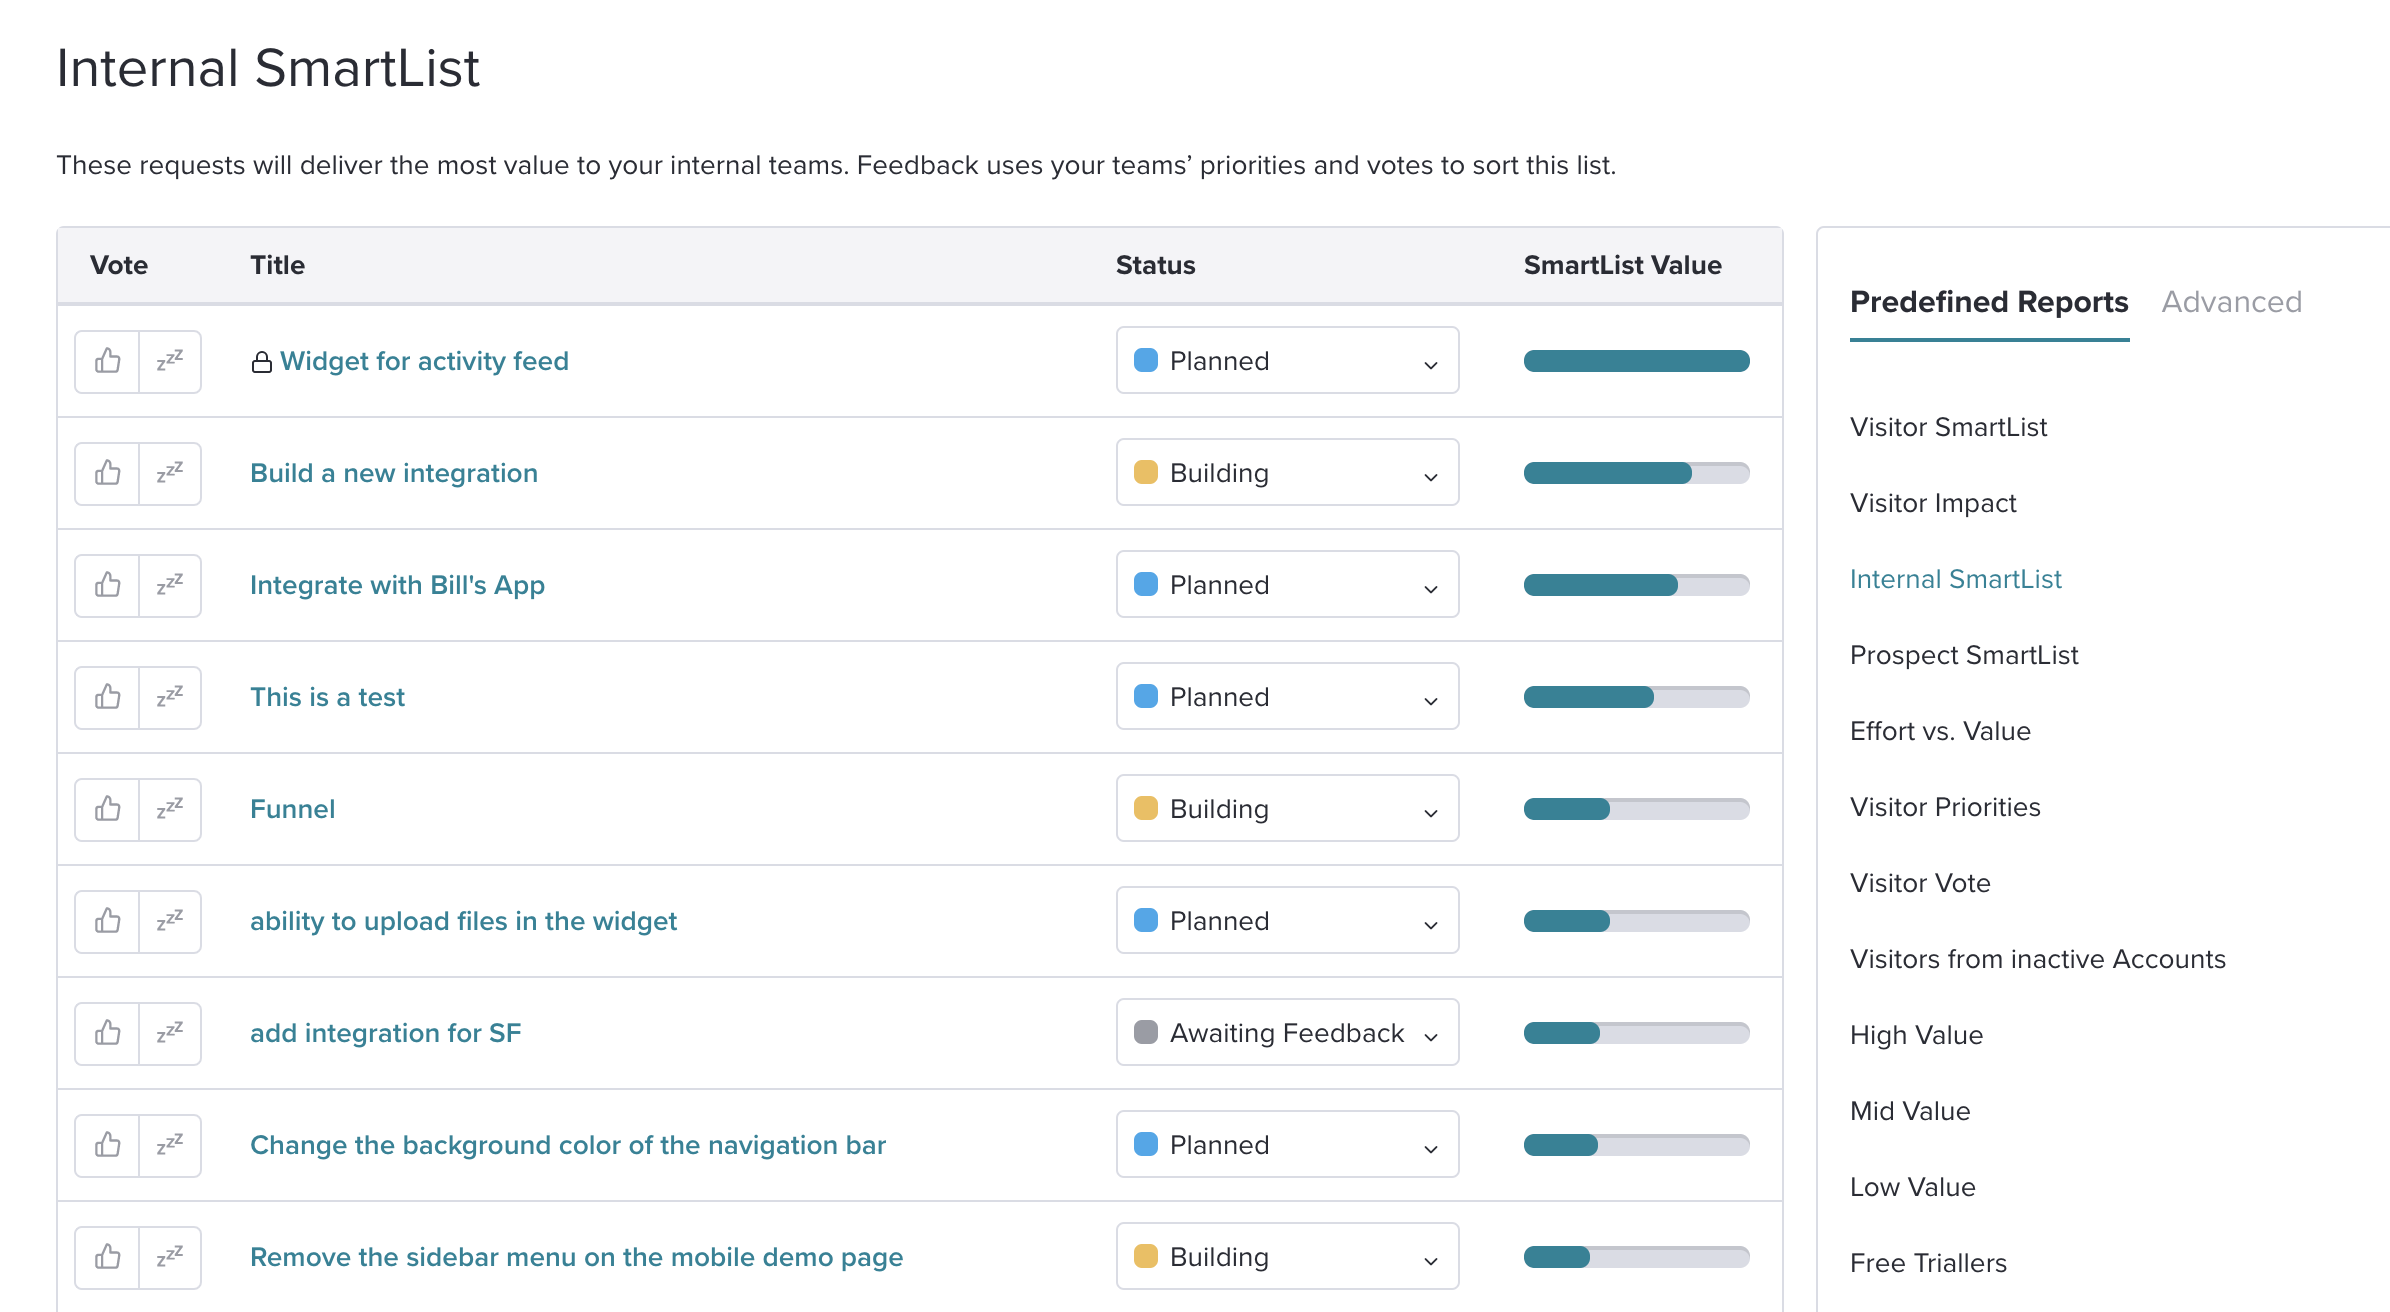Image resolution: width=2390 pixels, height=1312 pixels.
Task: Open Remove the sidebar menu on mobile demo page
Action: click(576, 1257)
